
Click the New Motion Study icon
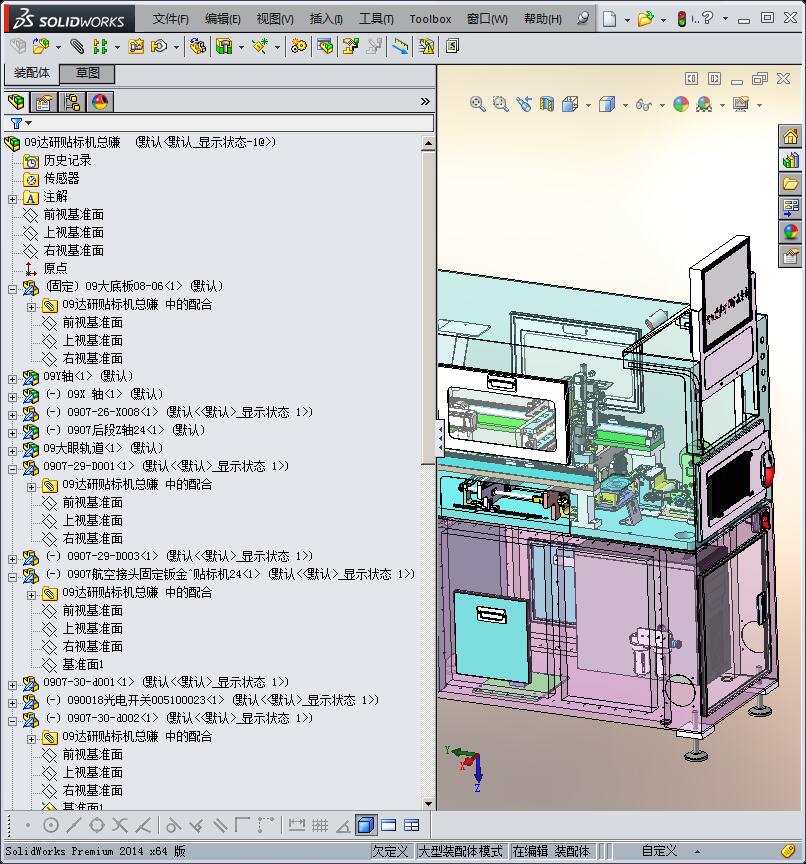coord(299,46)
